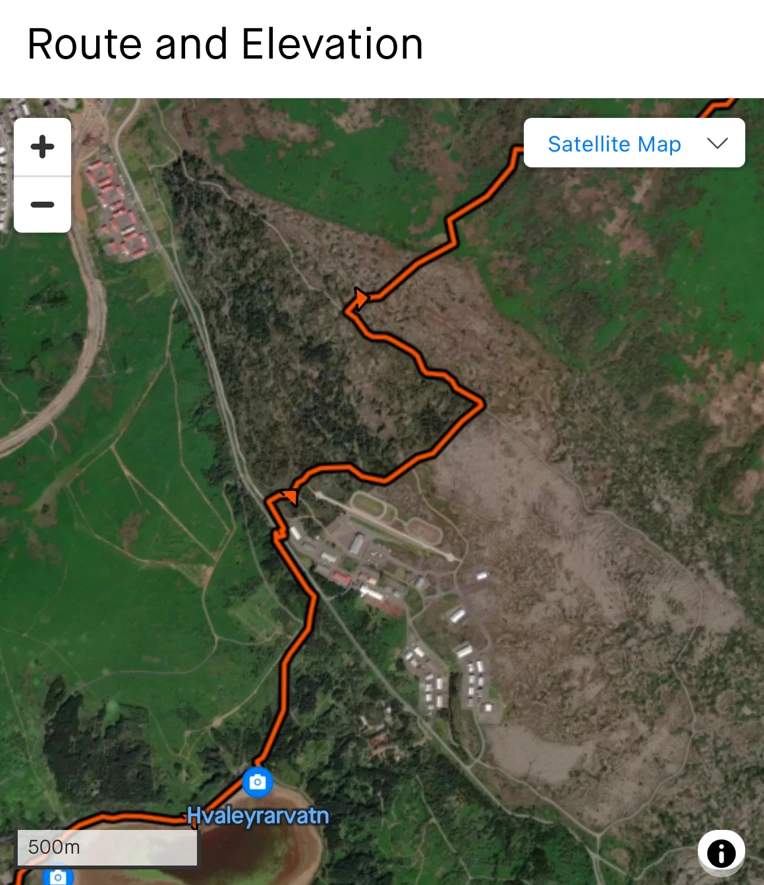Zoom in with the plus button
This screenshot has width=764, height=885.
coord(42,147)
